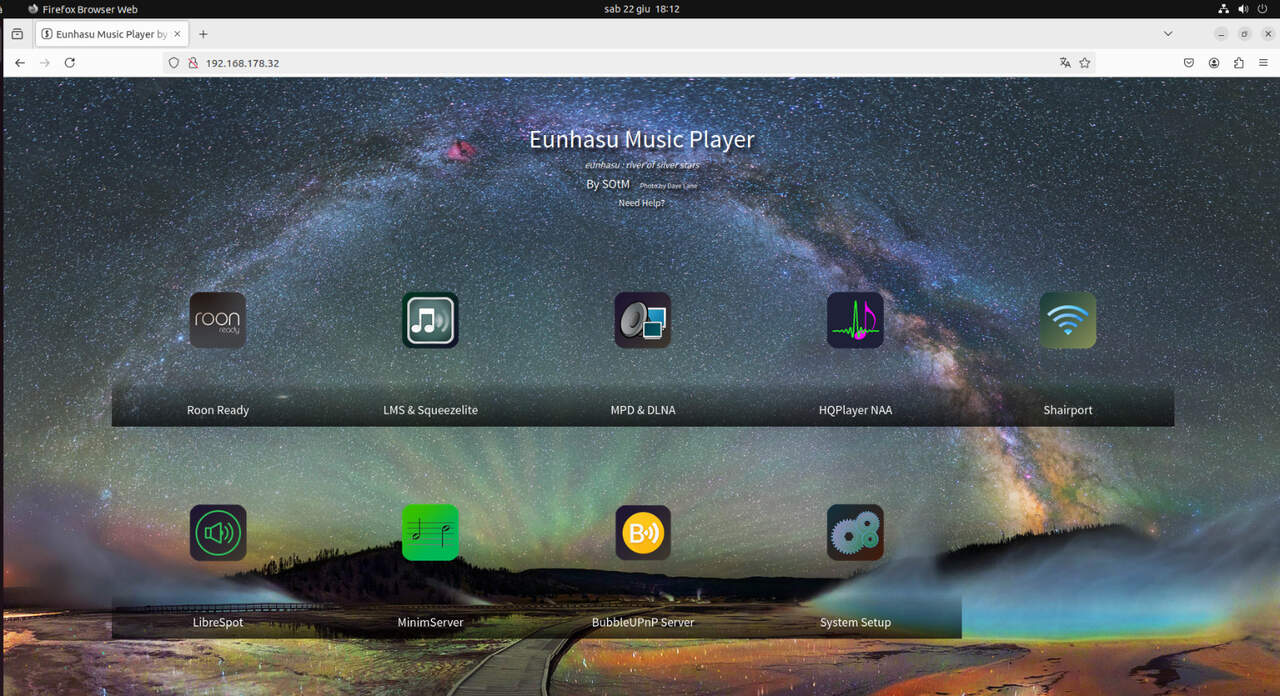Click the shield tracking protection icon
Image resolution: width=1280 pixels, height=696 pixels.
point(174,63)
